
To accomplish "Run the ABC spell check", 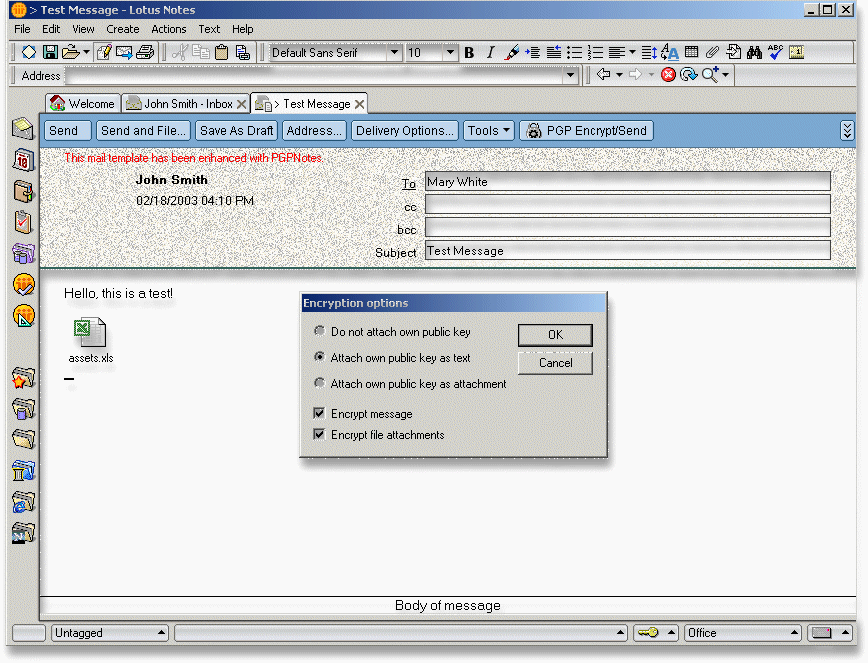I will point(775,53).
